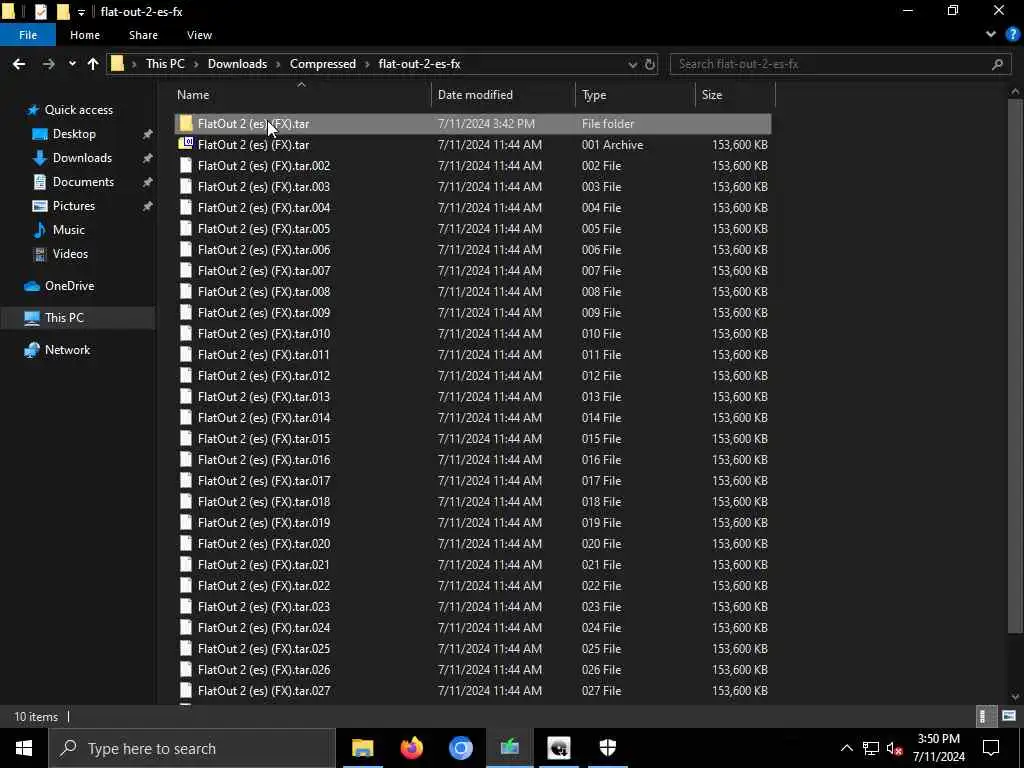This screenshot has height=768, width=1024.
Task: Switch to Large icons view button
Action: pyautogui.click(x=1009, y=716)
